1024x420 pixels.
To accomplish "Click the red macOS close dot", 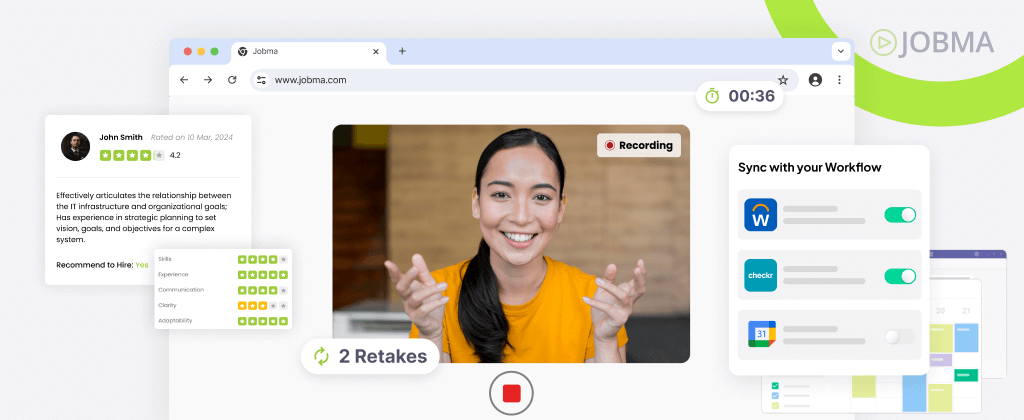I will pyautogui.click(x=187, y=52).
